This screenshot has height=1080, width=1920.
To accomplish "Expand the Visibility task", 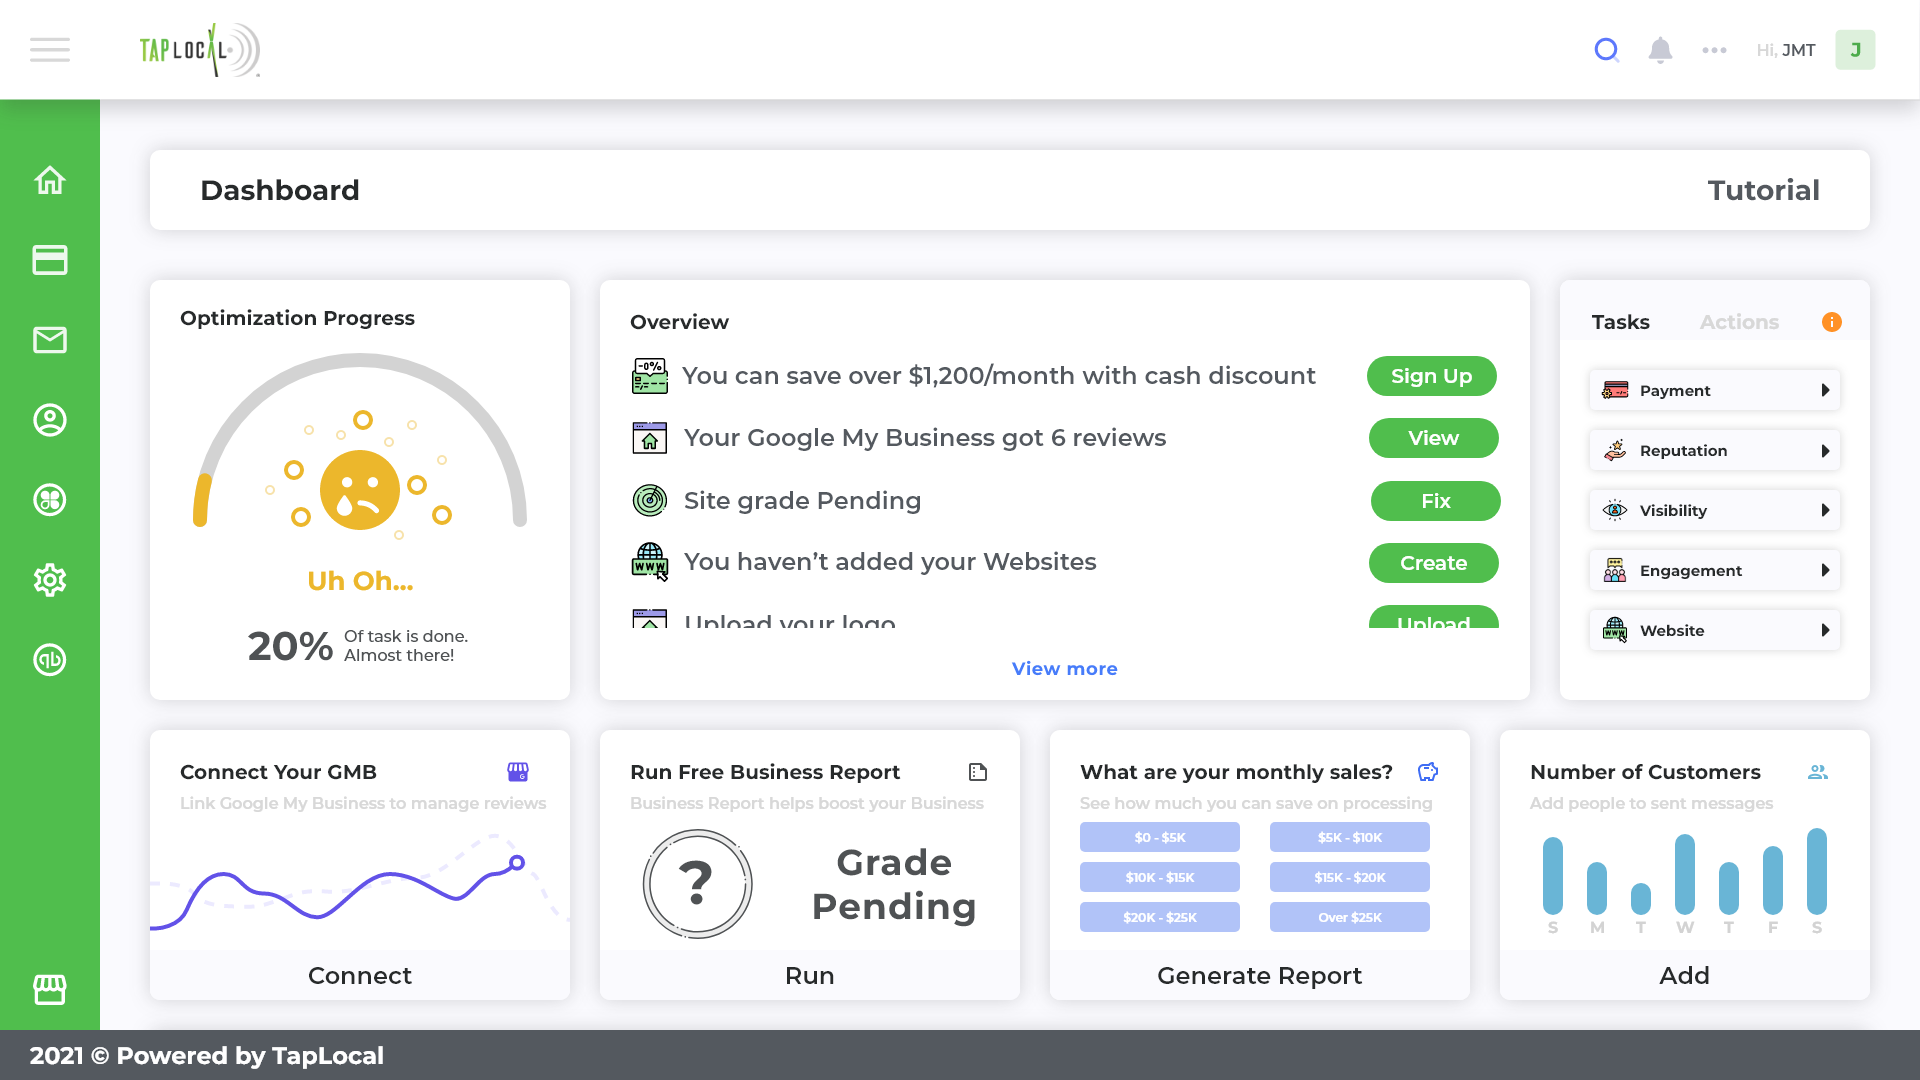I will 1715,510.
